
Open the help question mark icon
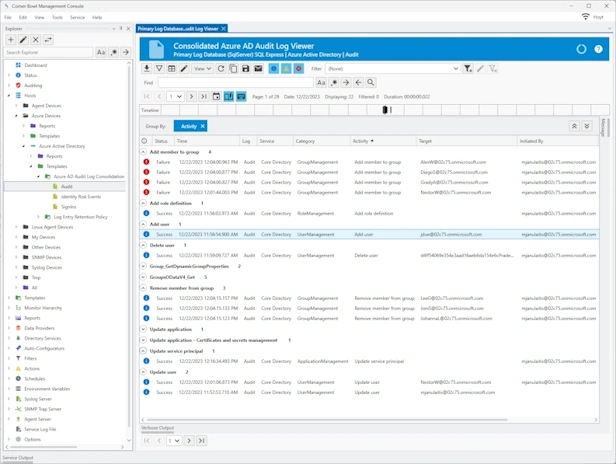tap(598, 49)
